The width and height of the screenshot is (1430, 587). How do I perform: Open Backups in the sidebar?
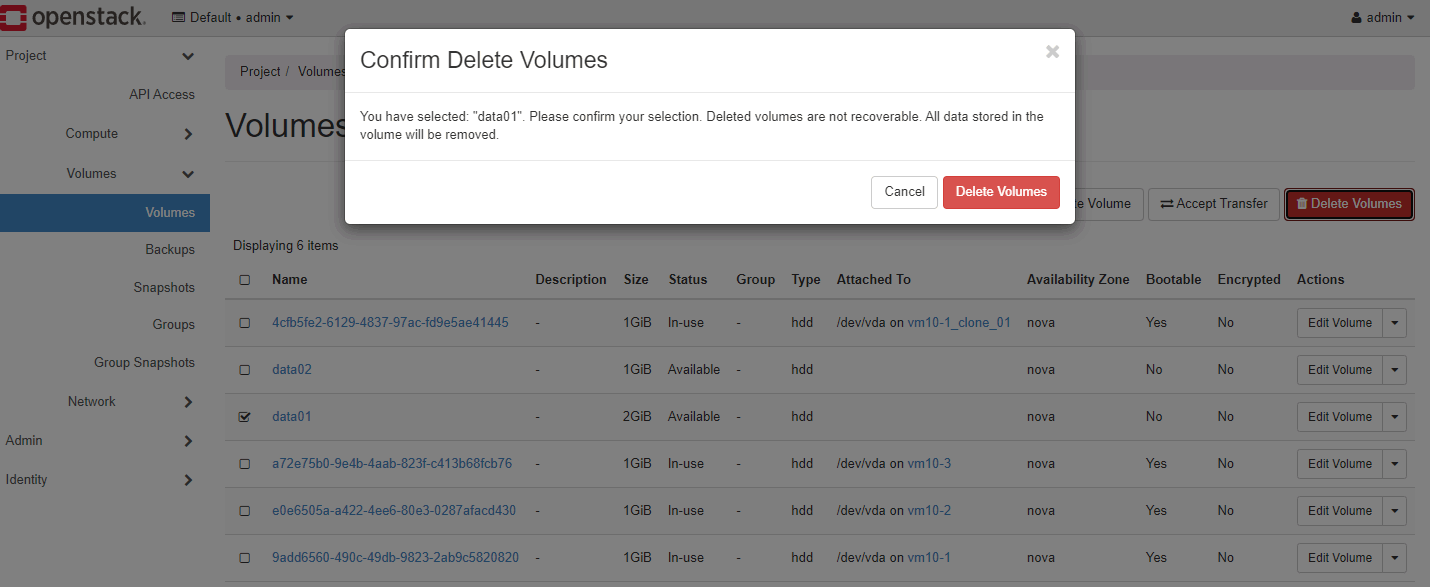[170, 250]
